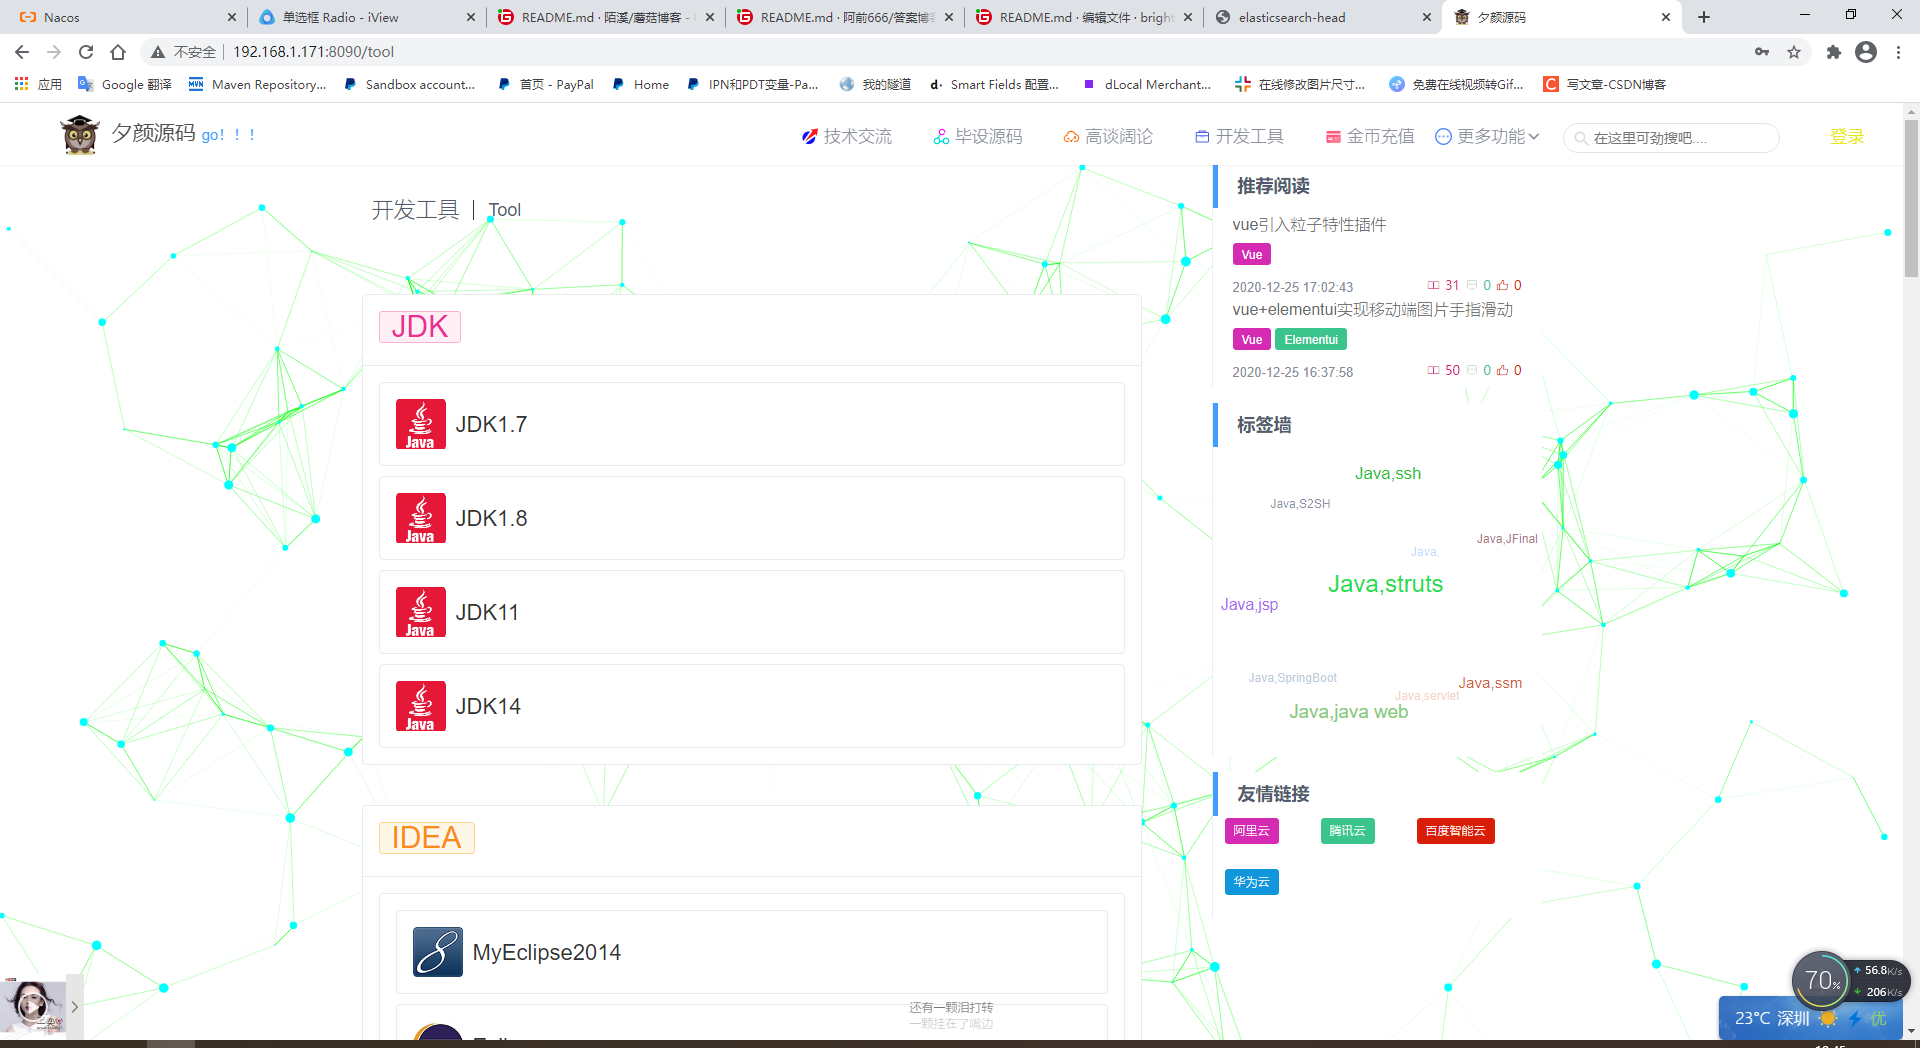
Task: Click the address bar URL
Action: point(313,52)
